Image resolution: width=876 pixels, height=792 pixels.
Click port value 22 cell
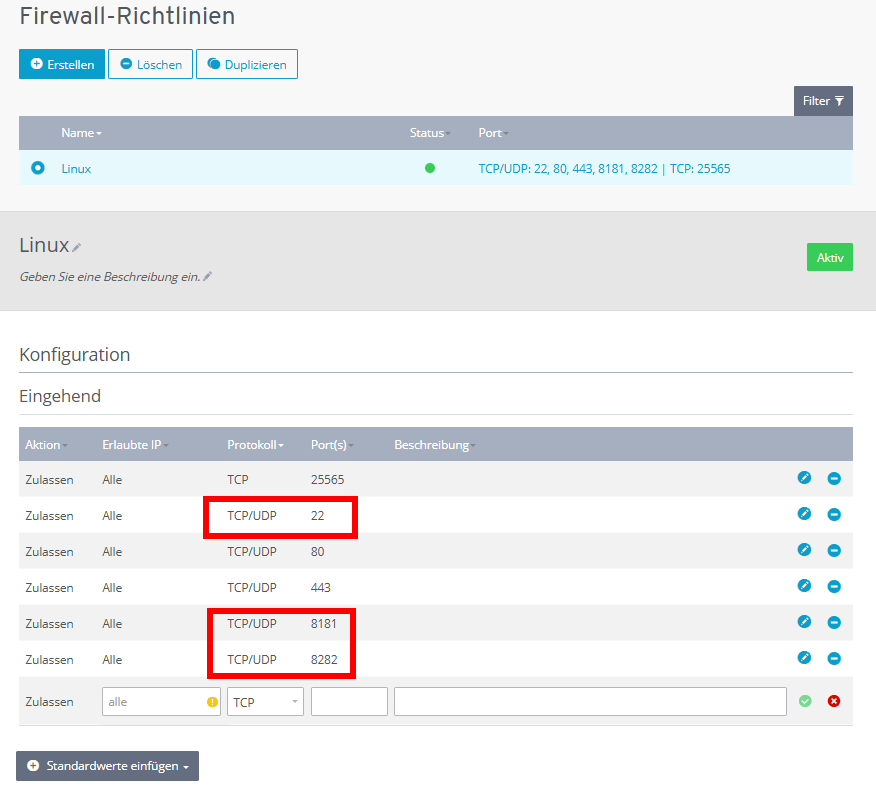pos(317,516)
